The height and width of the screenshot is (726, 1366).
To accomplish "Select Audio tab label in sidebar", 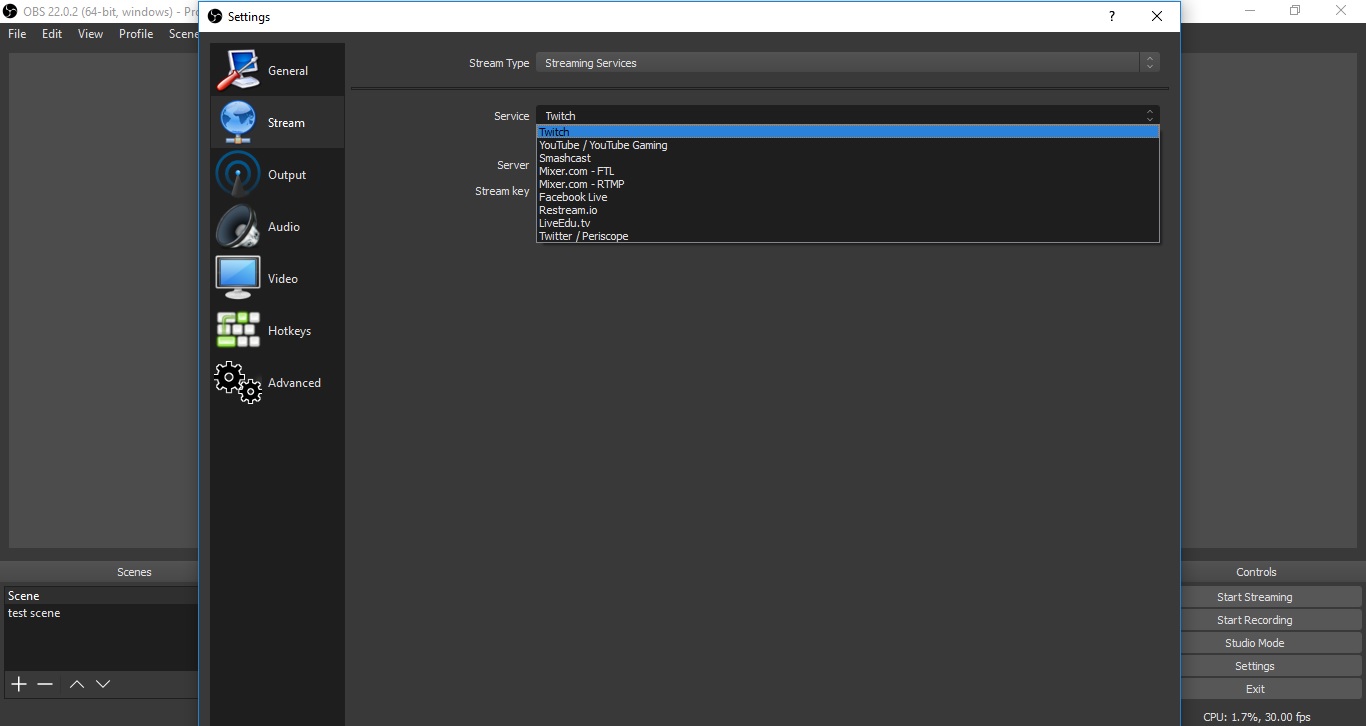I will click(x=284, y=227).
